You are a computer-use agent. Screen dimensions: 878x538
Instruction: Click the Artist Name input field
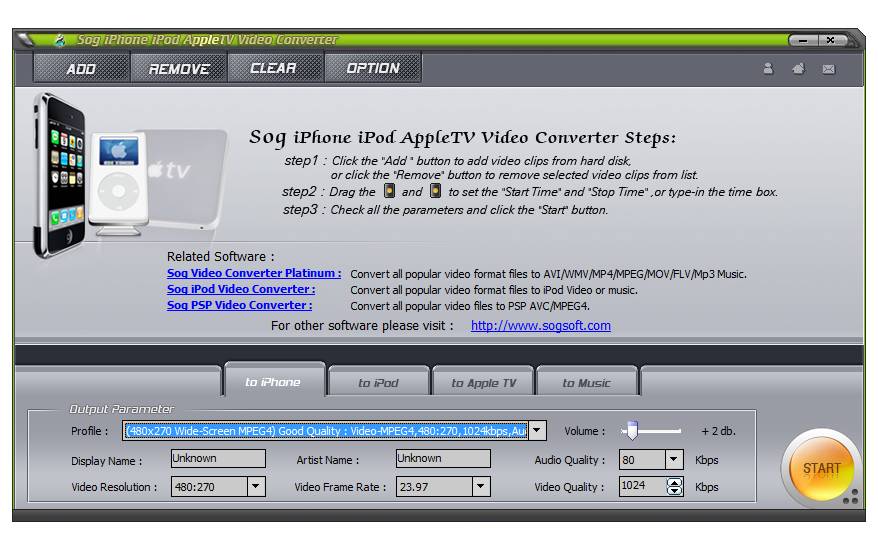[x=443, y=459]
